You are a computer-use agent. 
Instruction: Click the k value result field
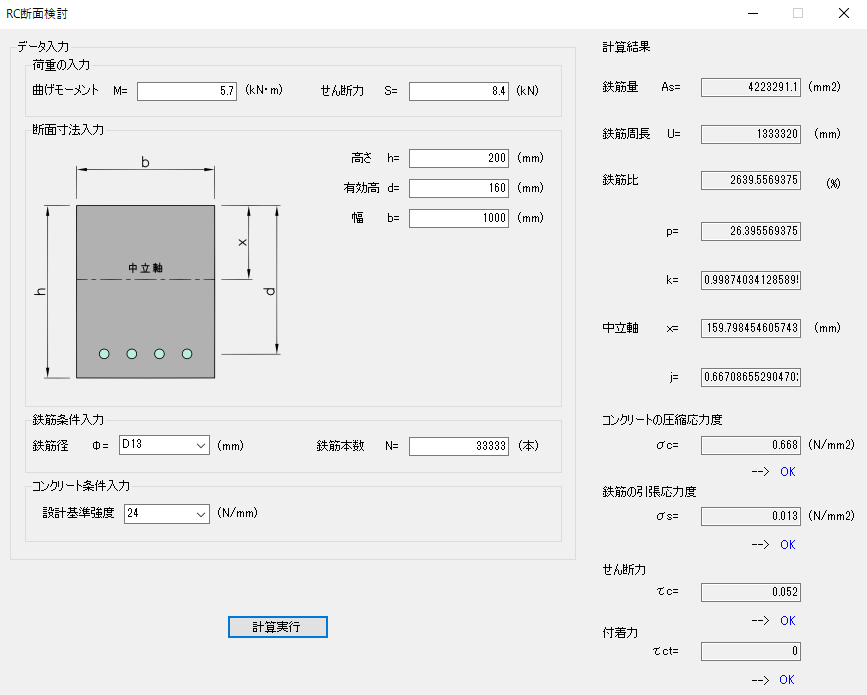[750, 280]
